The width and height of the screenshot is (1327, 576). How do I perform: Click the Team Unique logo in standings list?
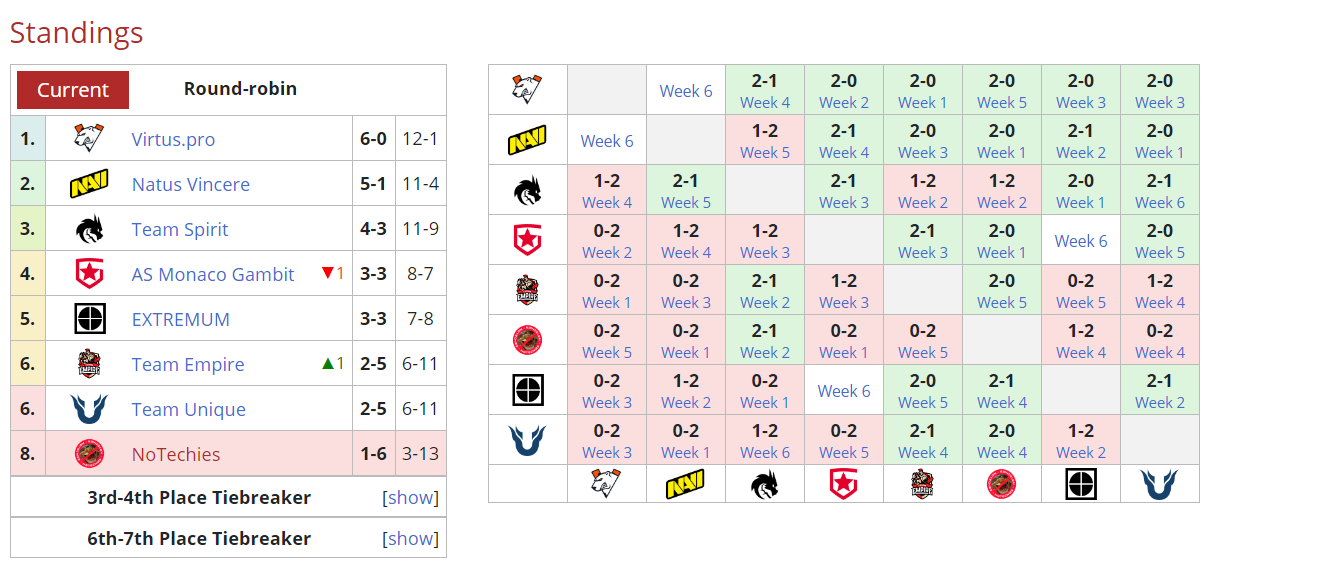click(x=90, y=410)
